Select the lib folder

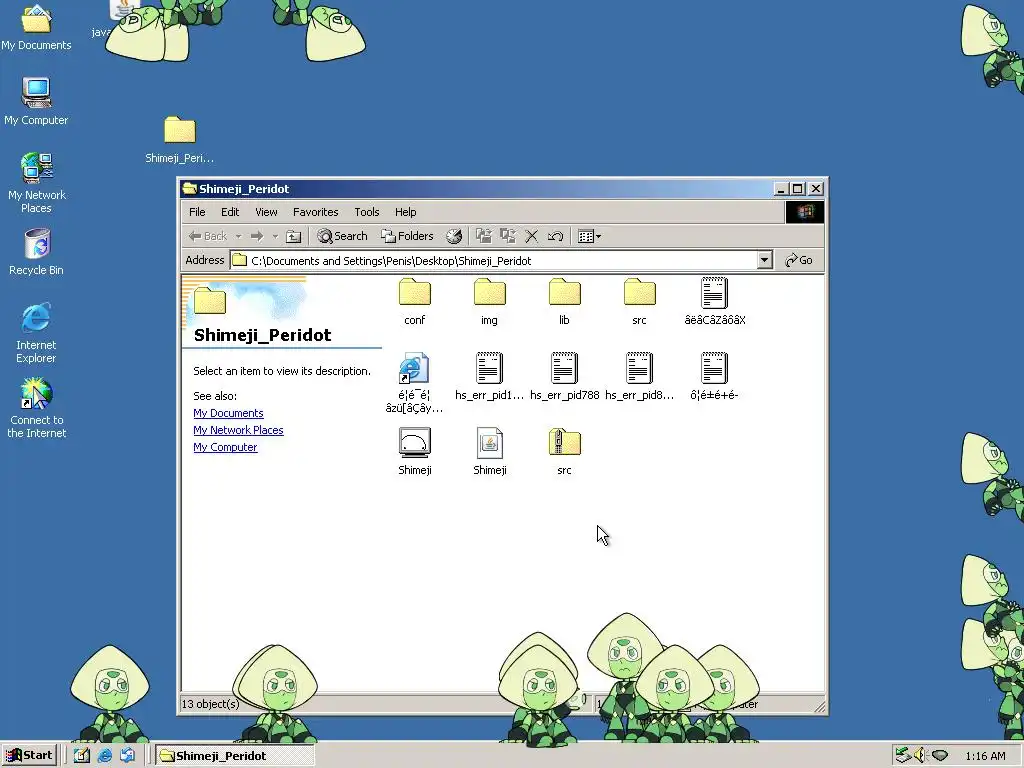pos(564,302)
